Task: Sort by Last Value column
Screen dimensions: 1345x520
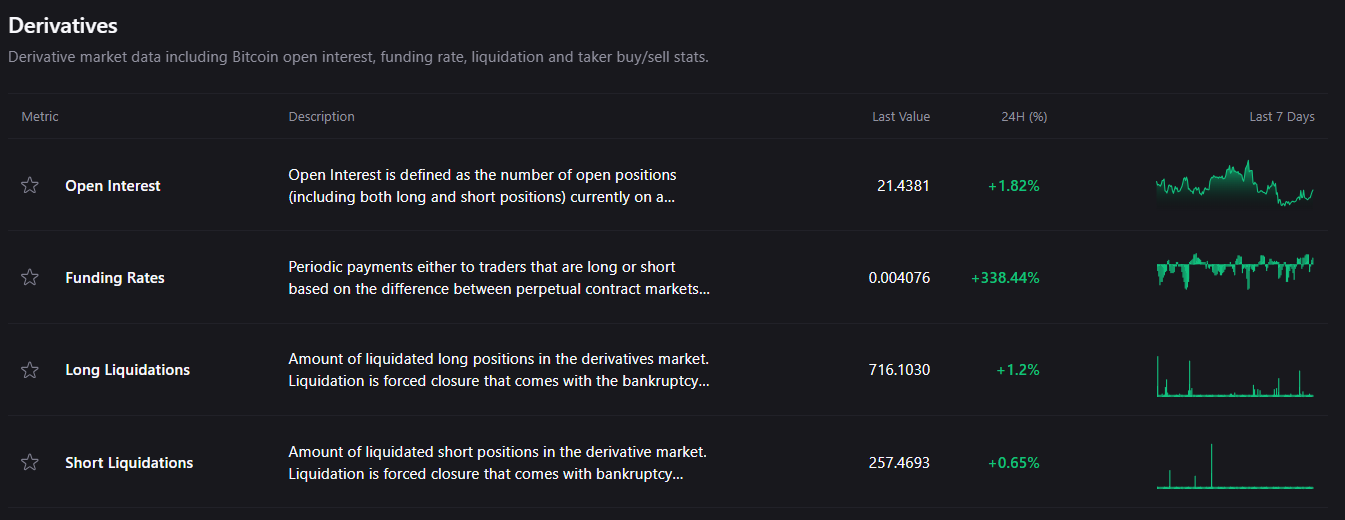Action: coord(900,117)
